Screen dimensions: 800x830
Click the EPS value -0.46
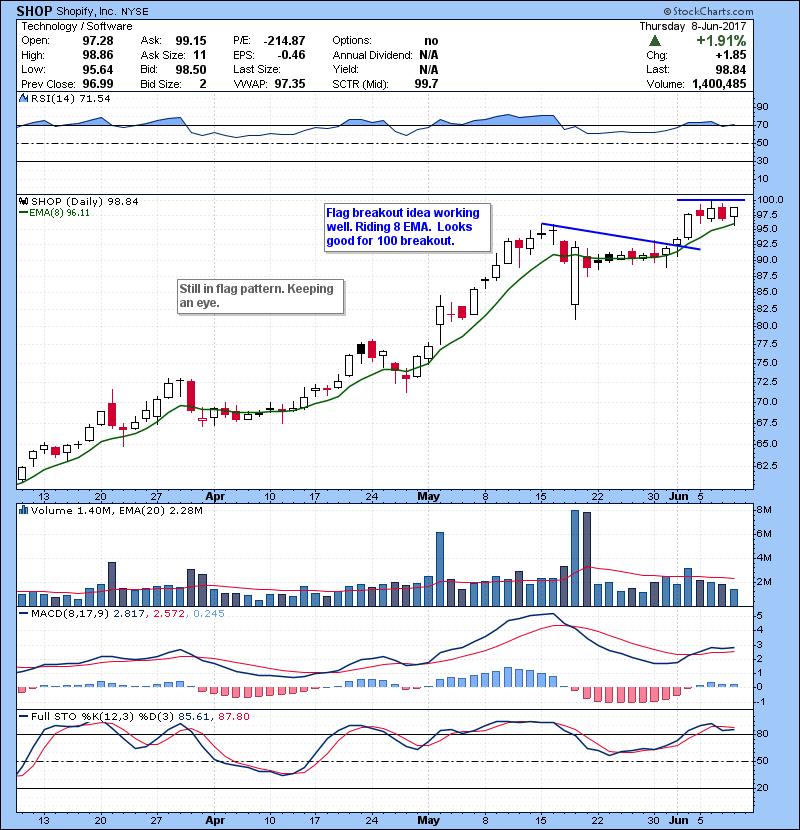291,55
